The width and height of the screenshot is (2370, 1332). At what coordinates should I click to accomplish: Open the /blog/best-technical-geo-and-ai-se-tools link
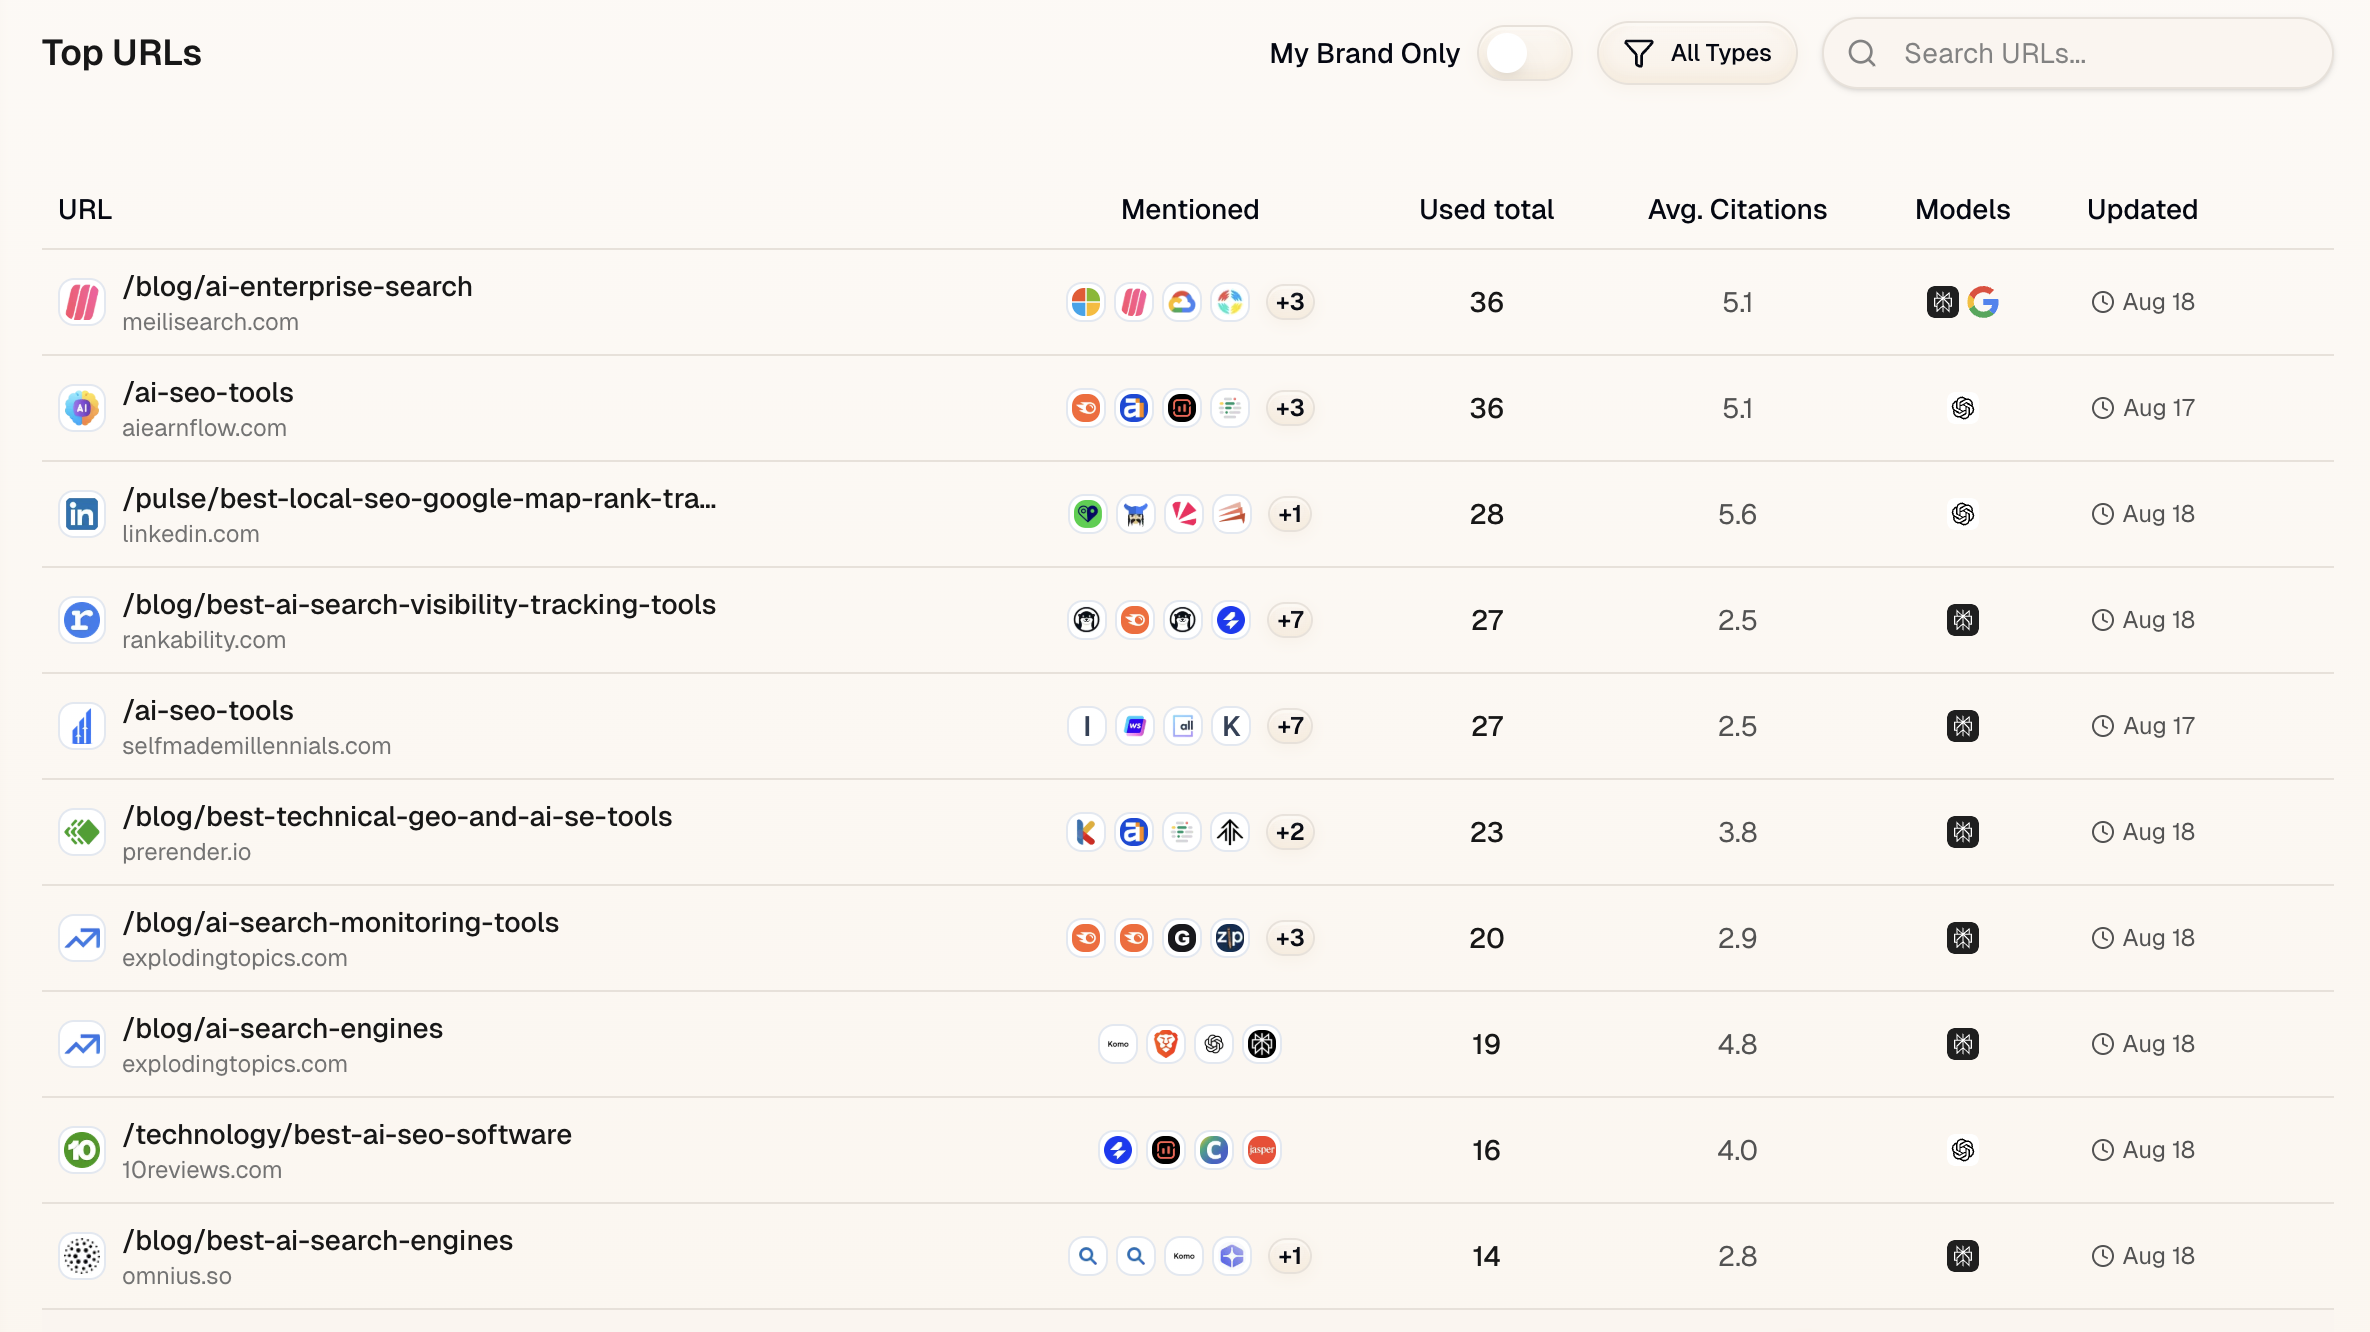(397, 817)
